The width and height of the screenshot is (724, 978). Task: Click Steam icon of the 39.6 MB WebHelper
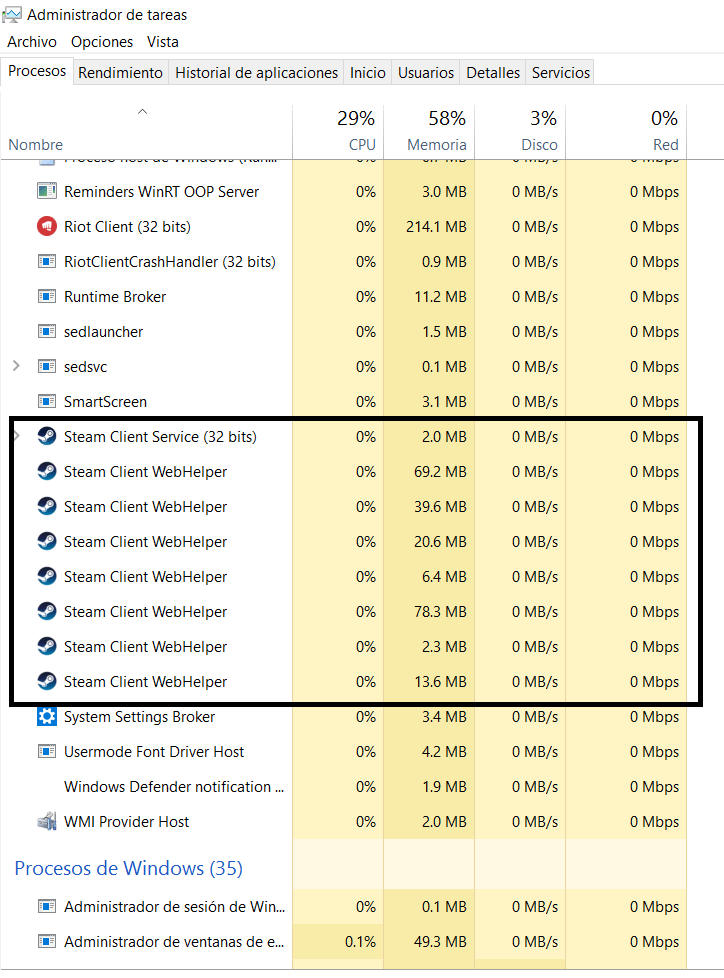pyautogui.click(x=47, y=506)
